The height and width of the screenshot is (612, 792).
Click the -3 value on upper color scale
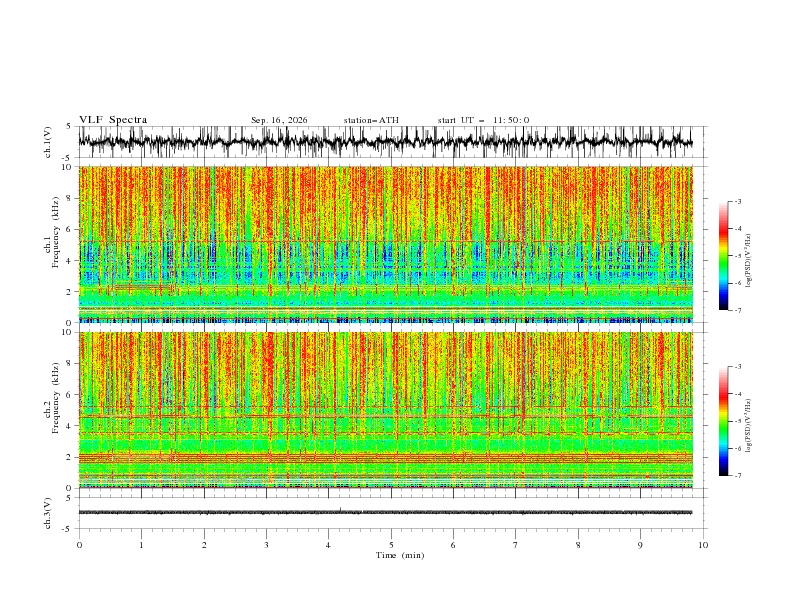[x=738, y=201]
